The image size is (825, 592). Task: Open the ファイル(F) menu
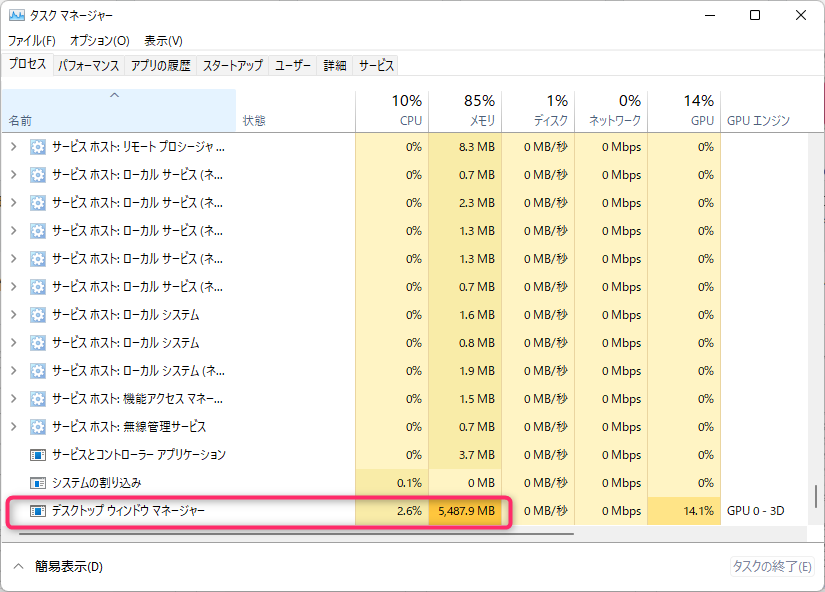(x=32, y=41)
